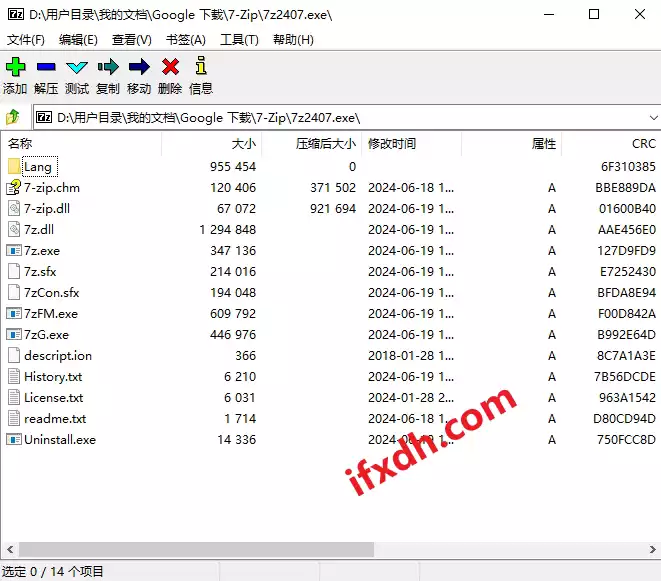The width and height of the screenshot is (661, 581).
Task: Click the License.txt document icon
Action: 14,397
